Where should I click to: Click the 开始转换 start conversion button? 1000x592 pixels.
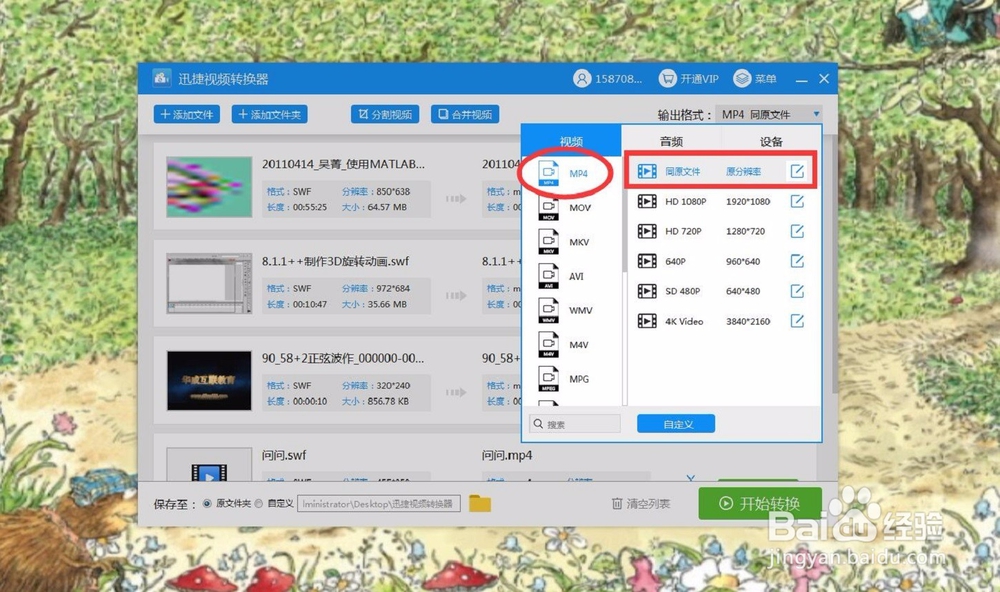click(758, 503)
